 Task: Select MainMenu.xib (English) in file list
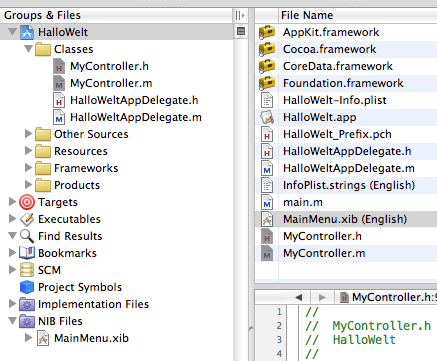click(x=346, y=219)
